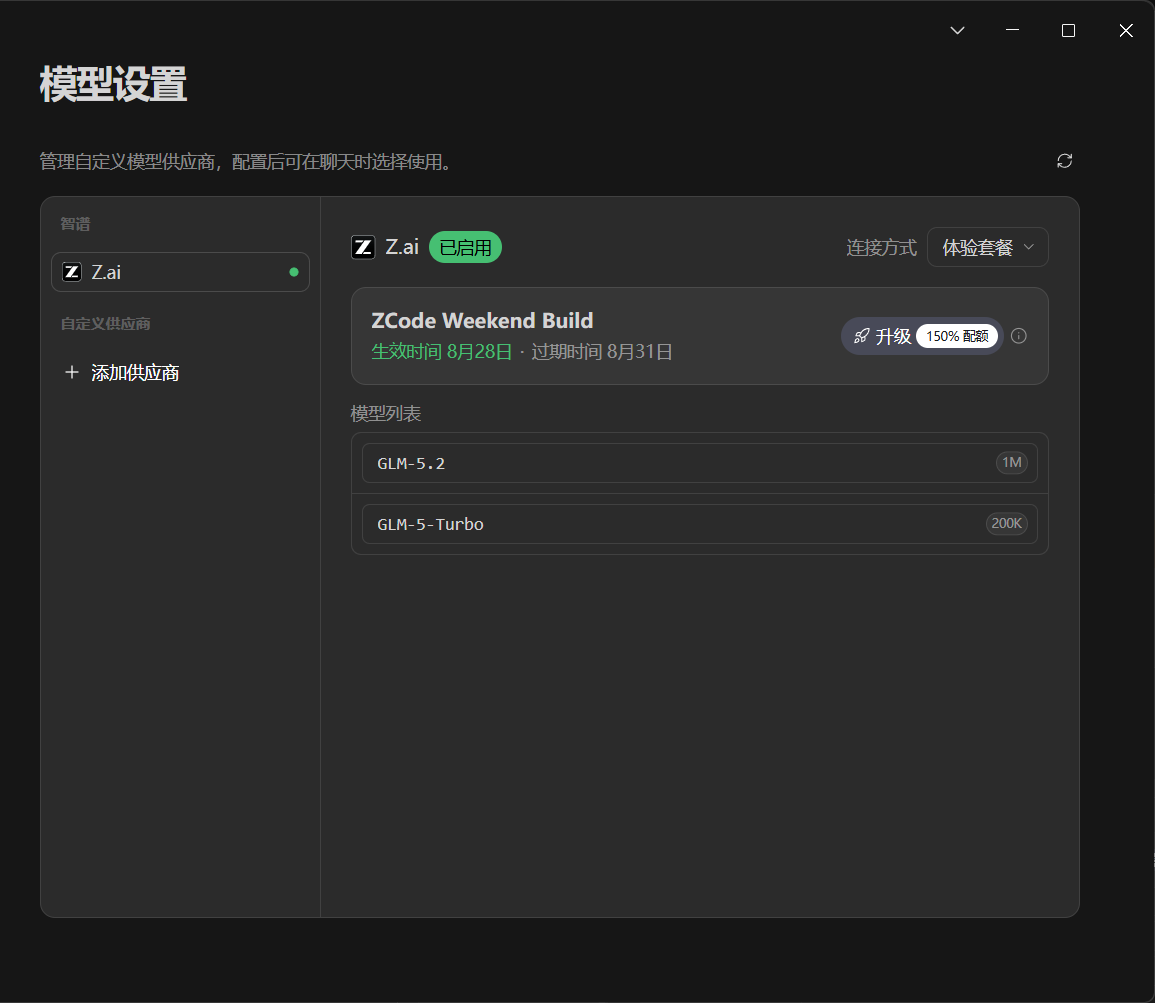Click the 自定义供应商 section label
This screenshot has width=1155, height=1003.
pos(105,324)
